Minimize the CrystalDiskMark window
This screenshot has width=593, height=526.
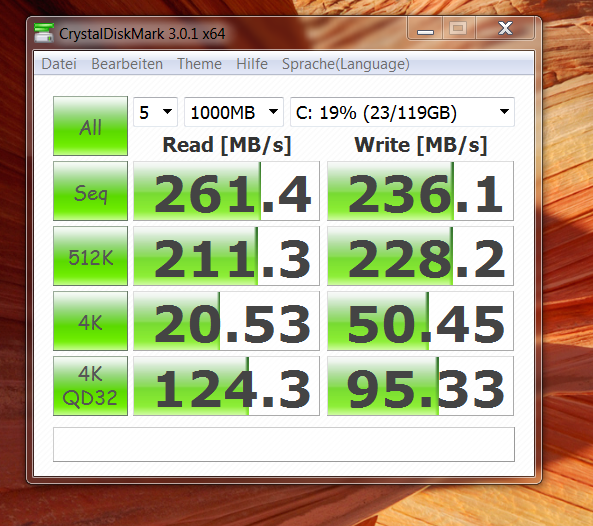(425, 28)
